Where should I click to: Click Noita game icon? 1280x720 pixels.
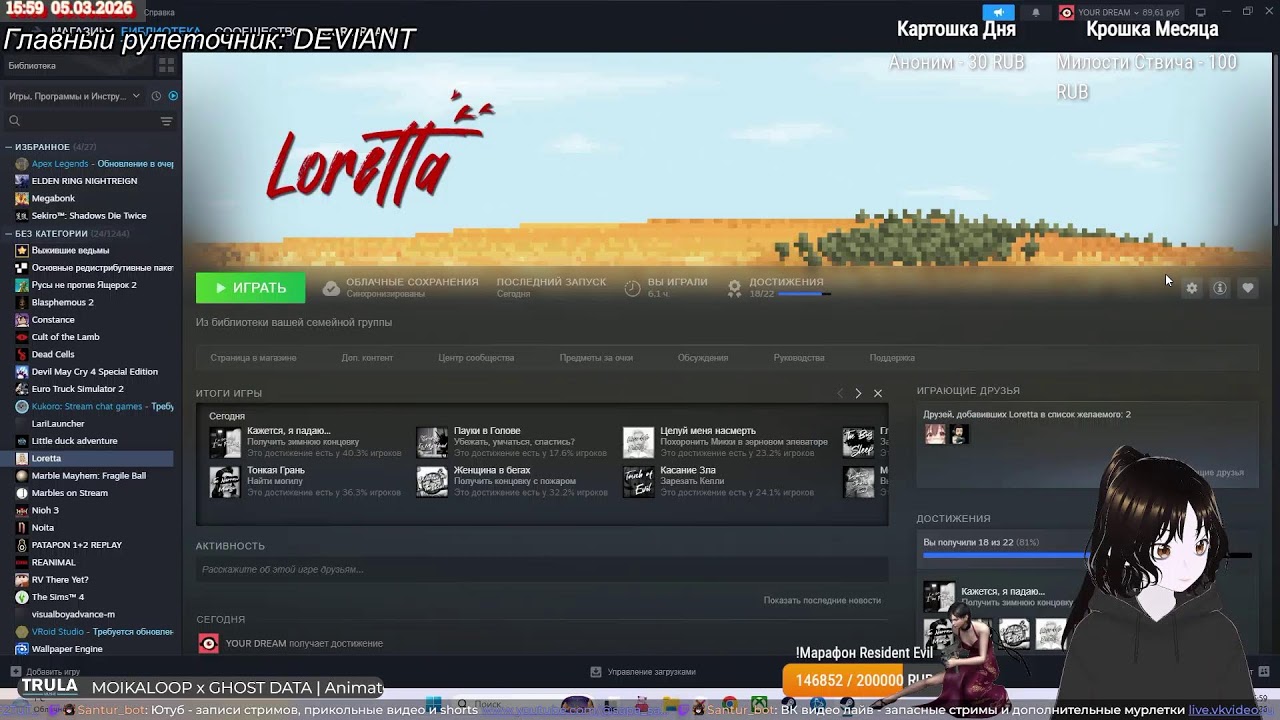pos(22,528)
